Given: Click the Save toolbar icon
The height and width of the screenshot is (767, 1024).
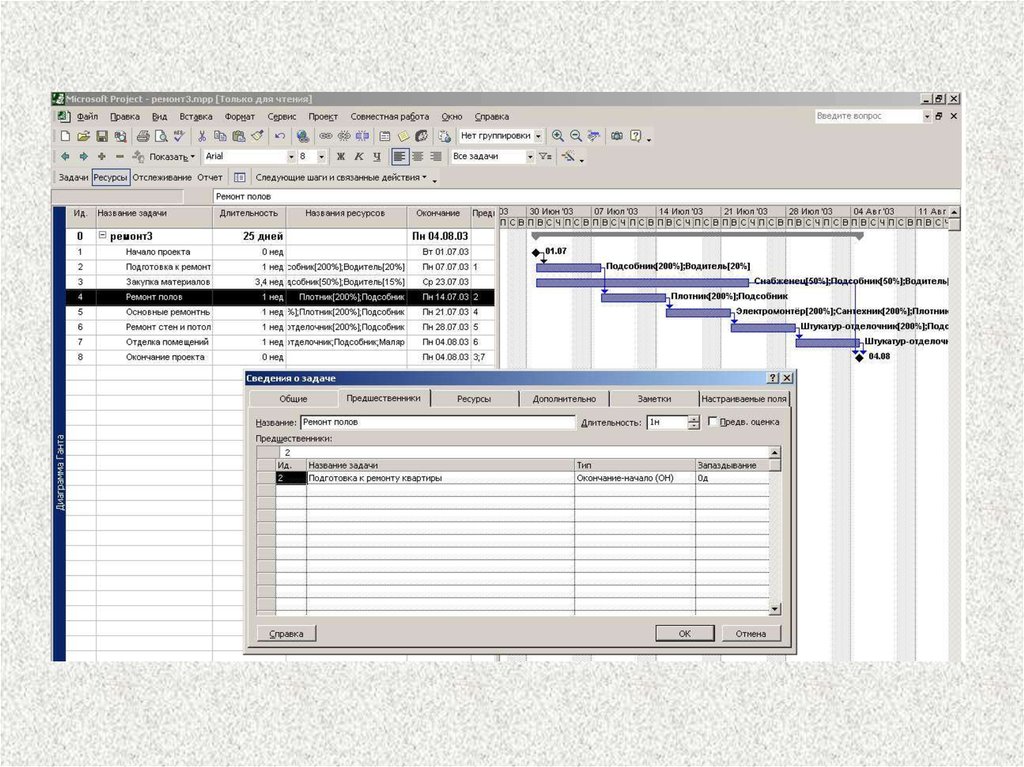Looking at the screenshot, I should (102, 136).
